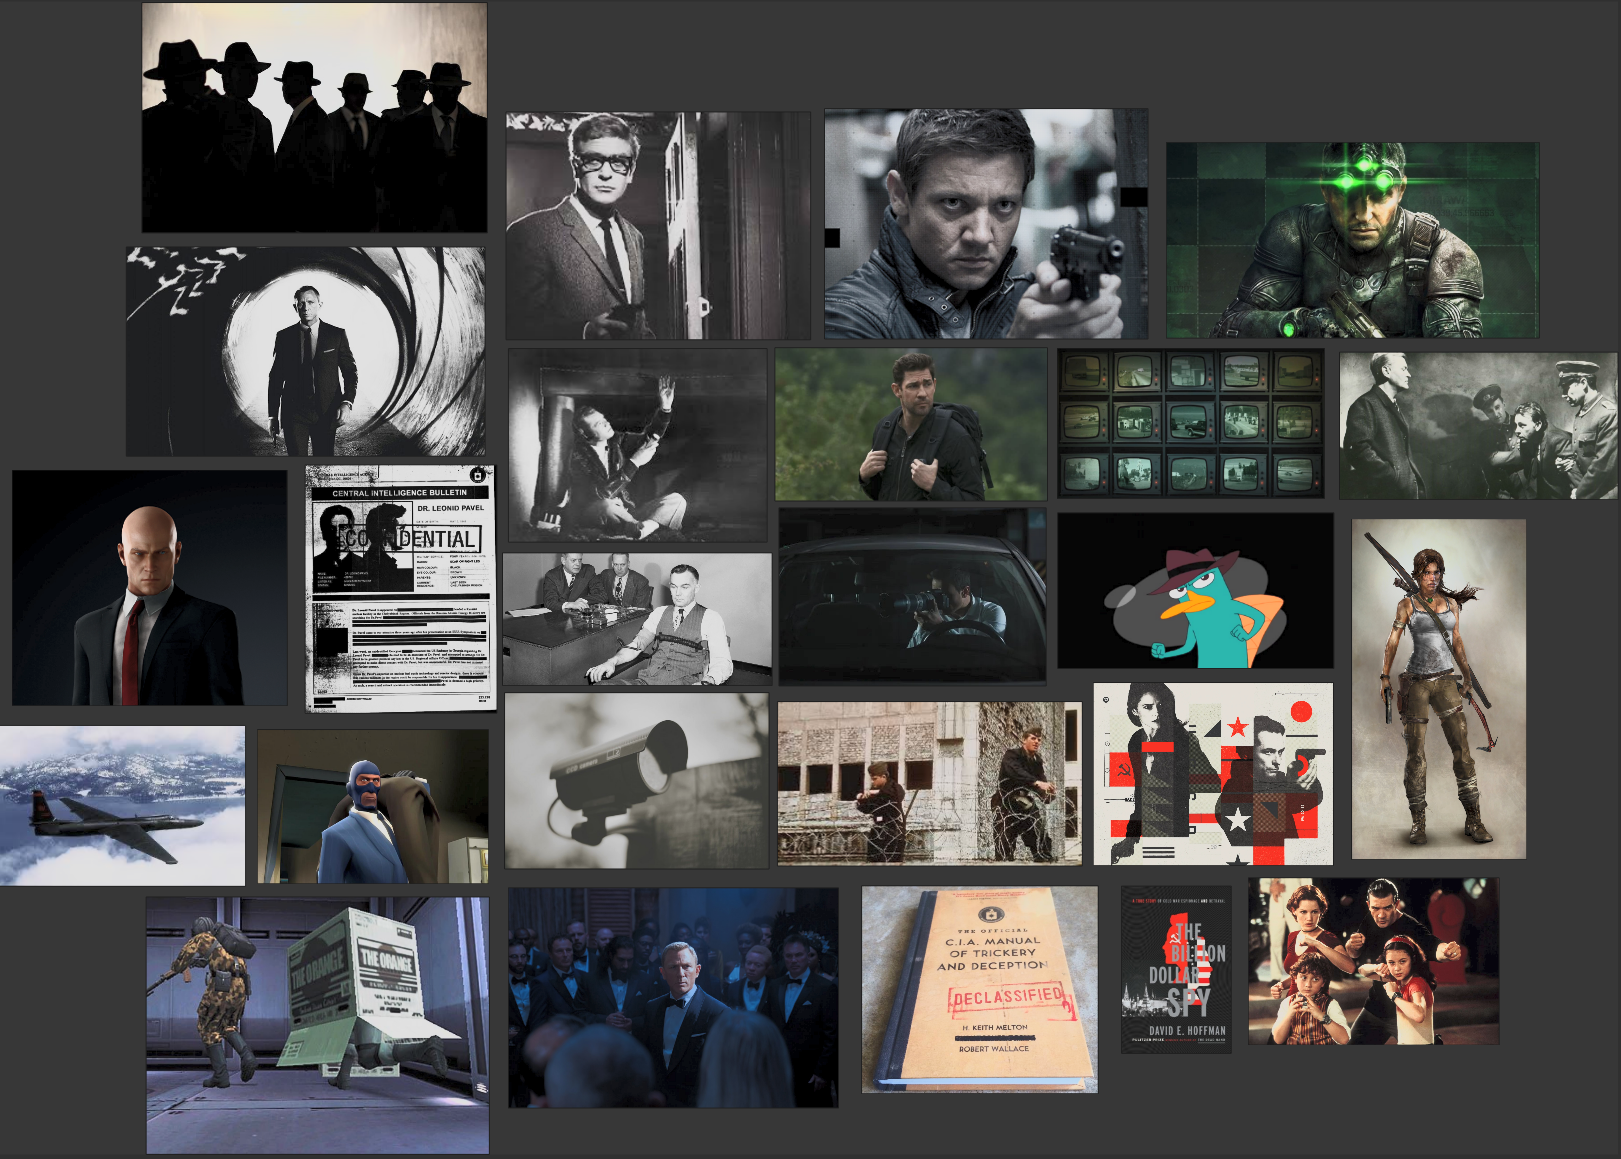Select the vintage photo with uniformed officers
This screenshot has width=1621, height=1159.
pyautogui.click(x=1479, y=426)
